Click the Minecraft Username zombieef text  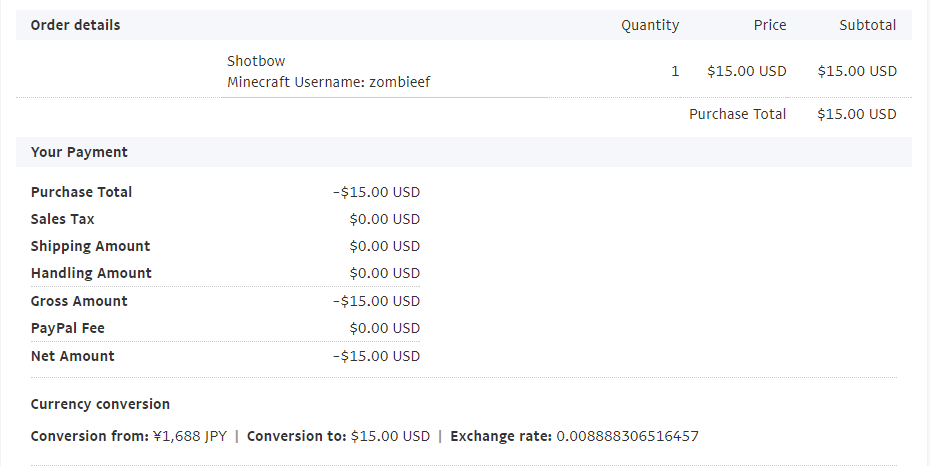(x=328, y=82)
